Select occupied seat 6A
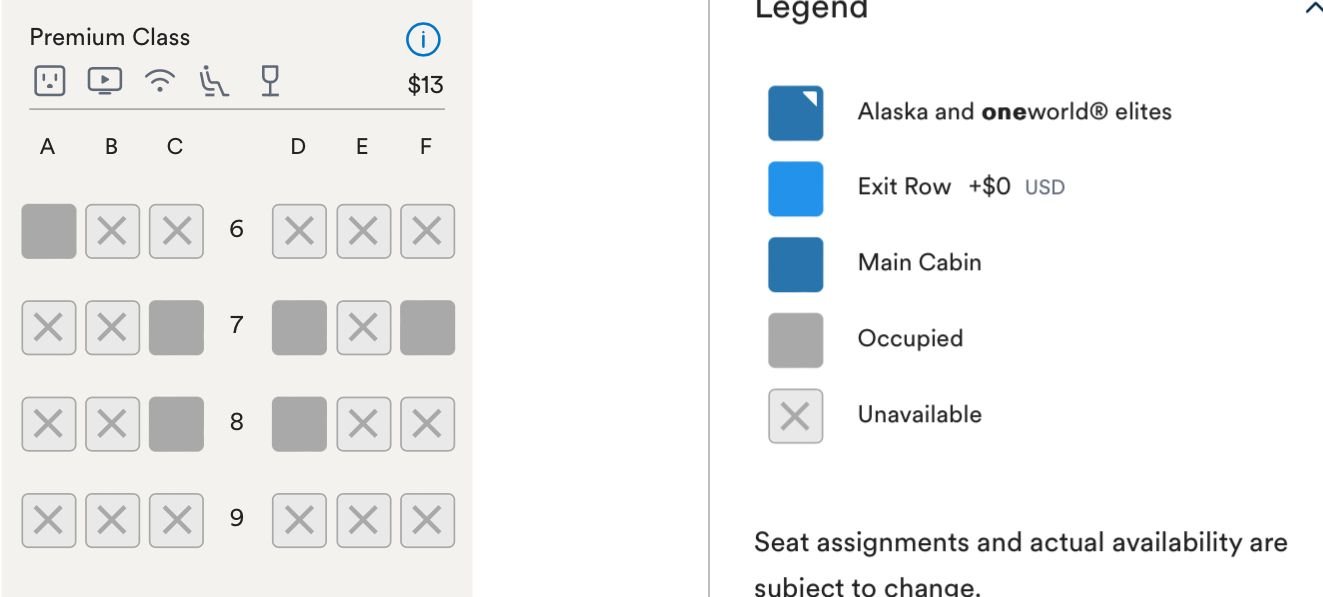Screen dimensions: 1323x597 [49, 231]
